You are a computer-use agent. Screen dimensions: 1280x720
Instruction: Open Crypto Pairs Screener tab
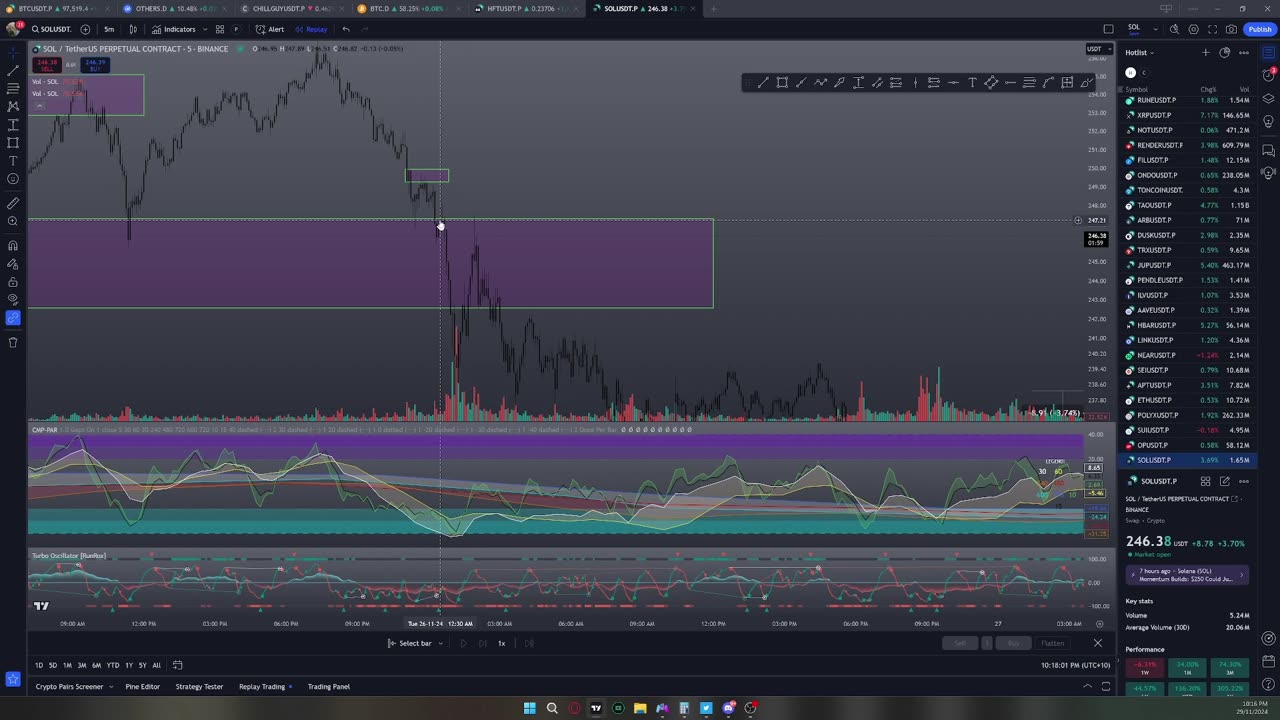pos(69,687)
